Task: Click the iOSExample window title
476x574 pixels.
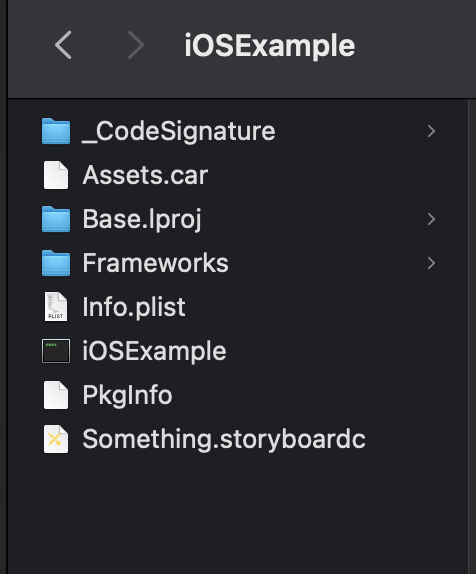Action: [269, 45]
